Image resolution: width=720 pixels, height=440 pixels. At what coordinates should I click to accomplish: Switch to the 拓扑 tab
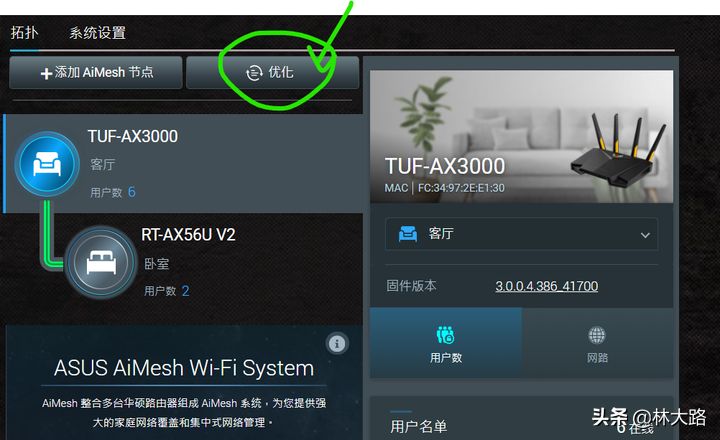click(24, 33)
